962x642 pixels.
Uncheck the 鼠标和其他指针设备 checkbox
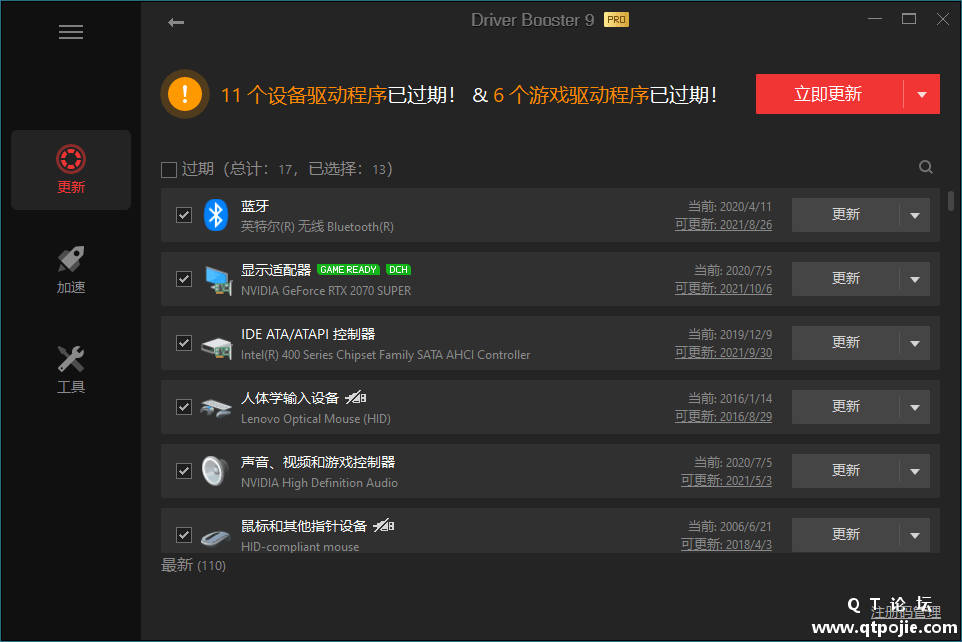[183, 535]
